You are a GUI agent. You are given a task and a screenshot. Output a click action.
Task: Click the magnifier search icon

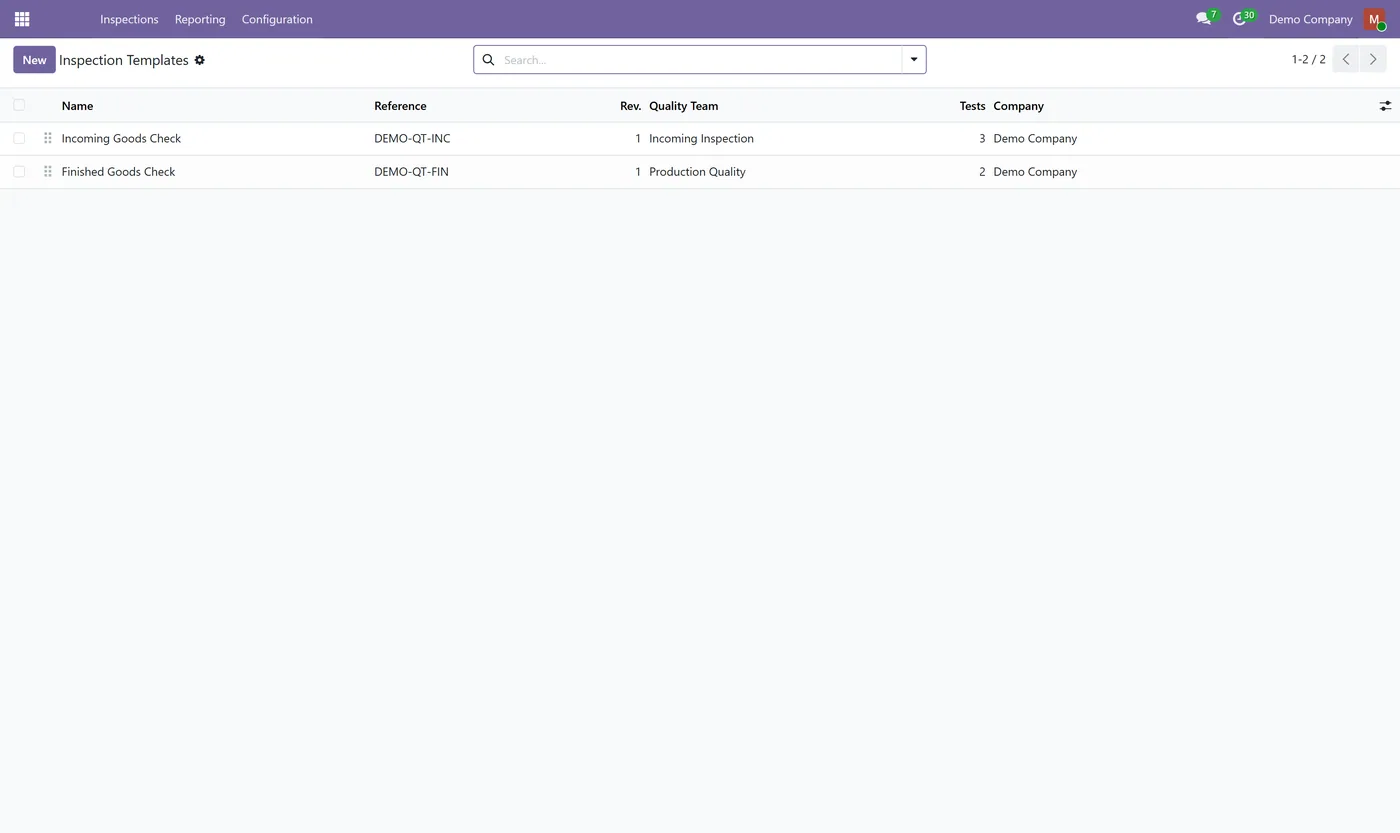(x=488, y=60)
